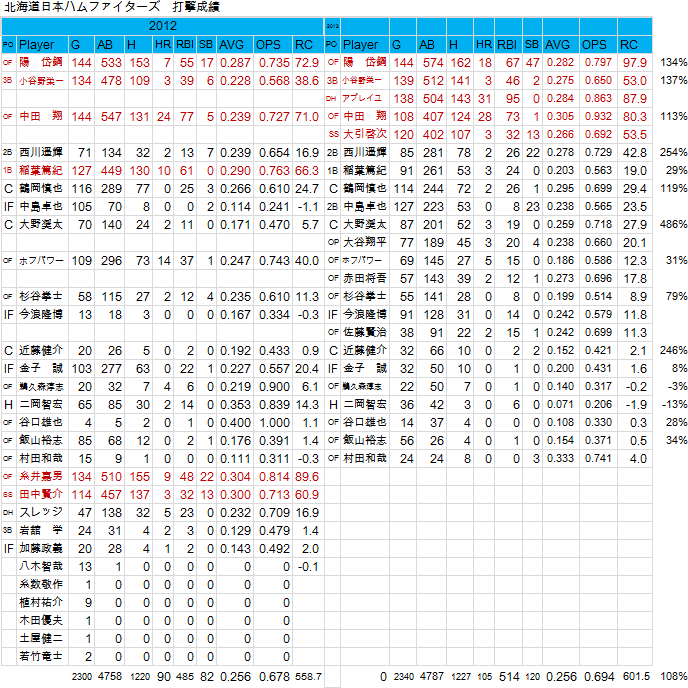Click player name 若竹竜士
This screenshot has width=688, height=688.
point(41,656)
